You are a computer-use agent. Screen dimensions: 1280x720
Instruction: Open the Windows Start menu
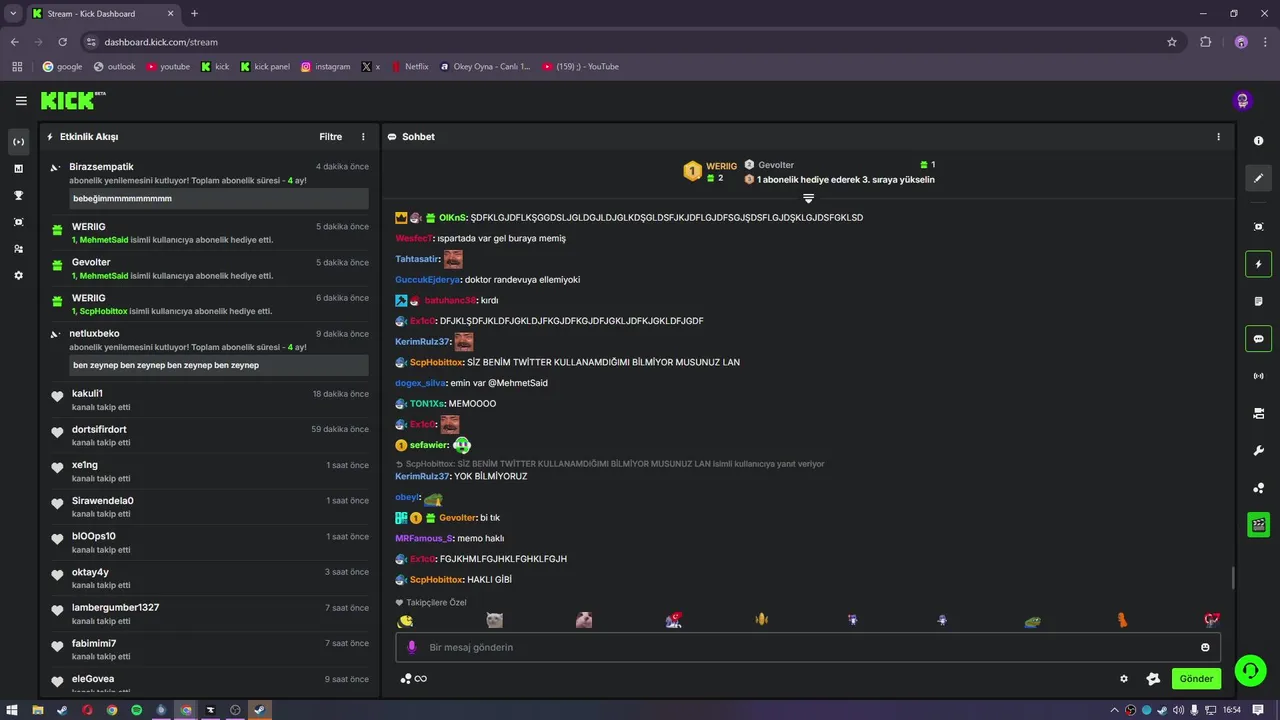click(x=12, y=710)
